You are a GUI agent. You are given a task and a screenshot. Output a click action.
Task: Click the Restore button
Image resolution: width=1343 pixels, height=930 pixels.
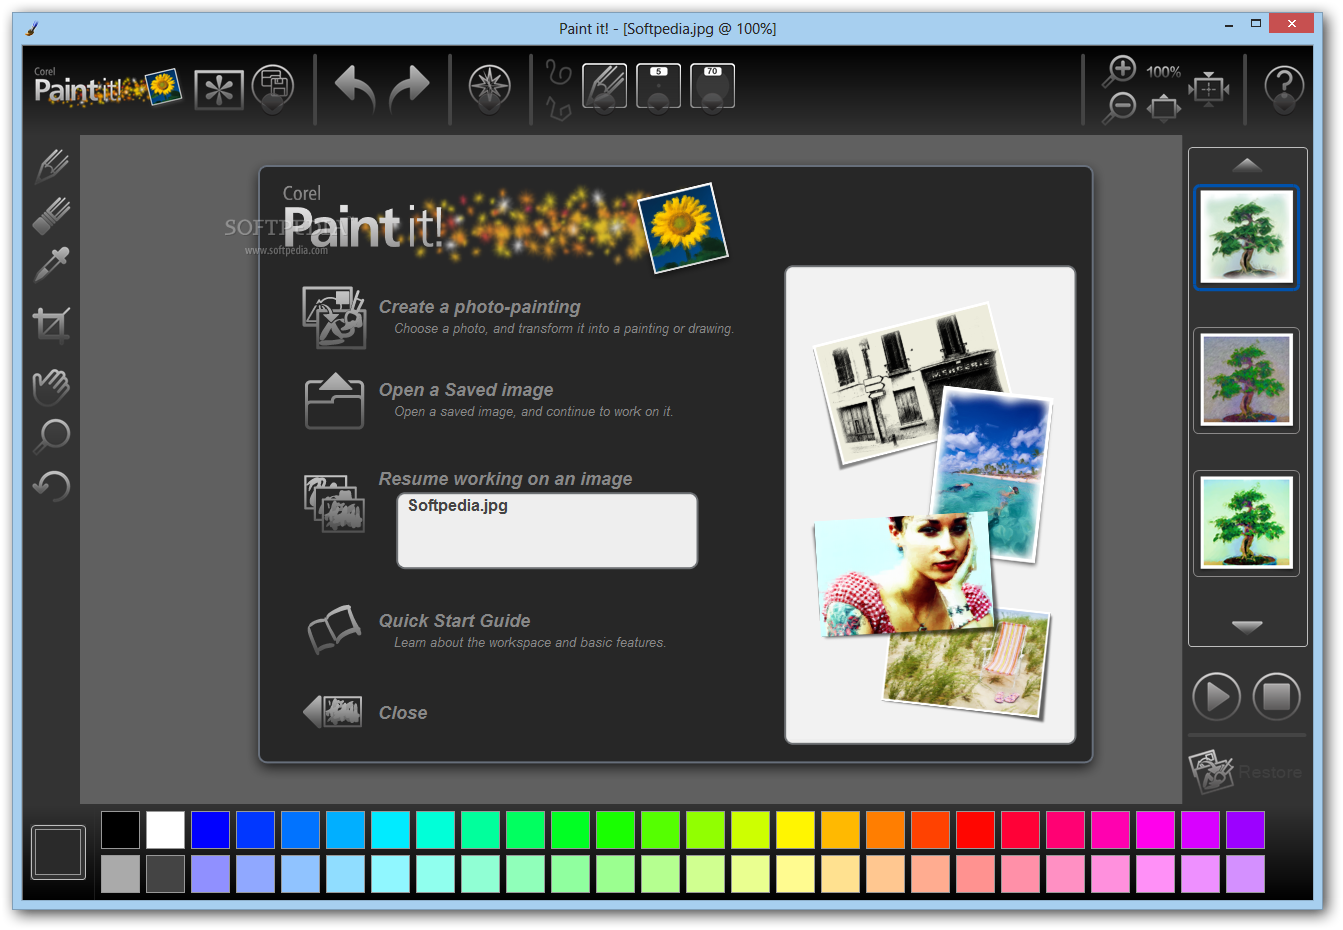coord(1246,772)
